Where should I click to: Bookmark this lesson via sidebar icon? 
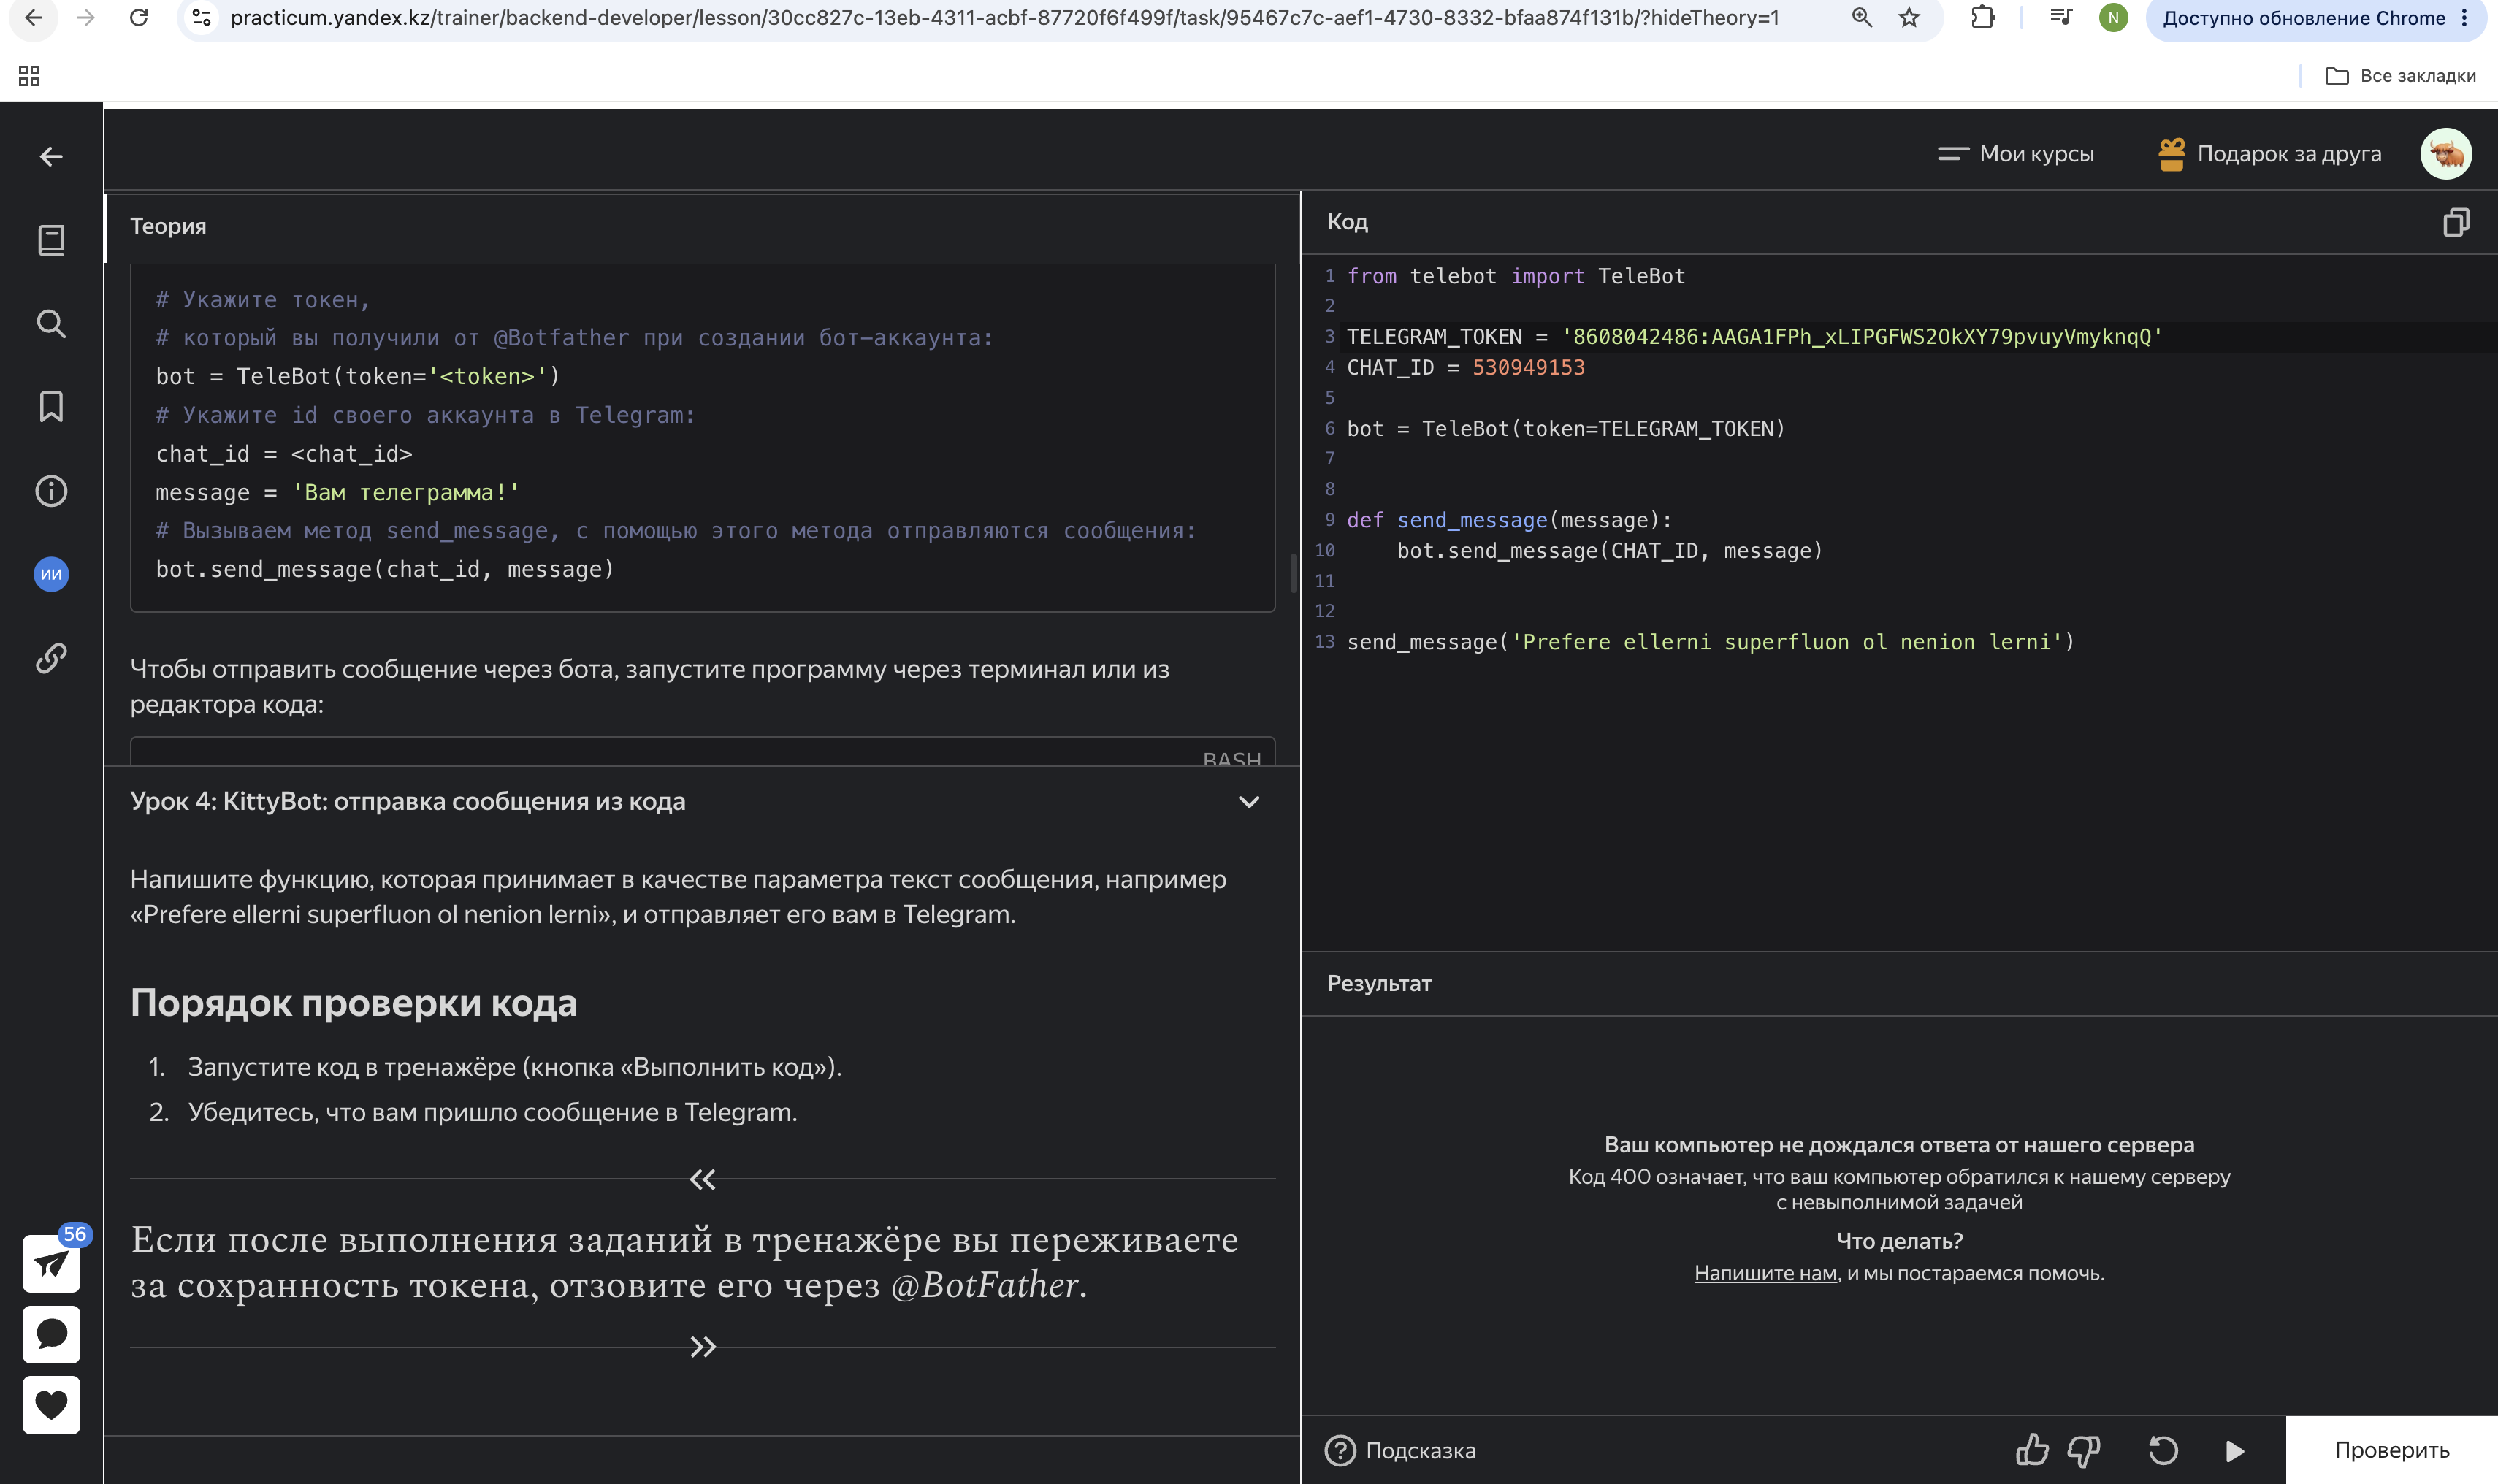tap(51, 406)
